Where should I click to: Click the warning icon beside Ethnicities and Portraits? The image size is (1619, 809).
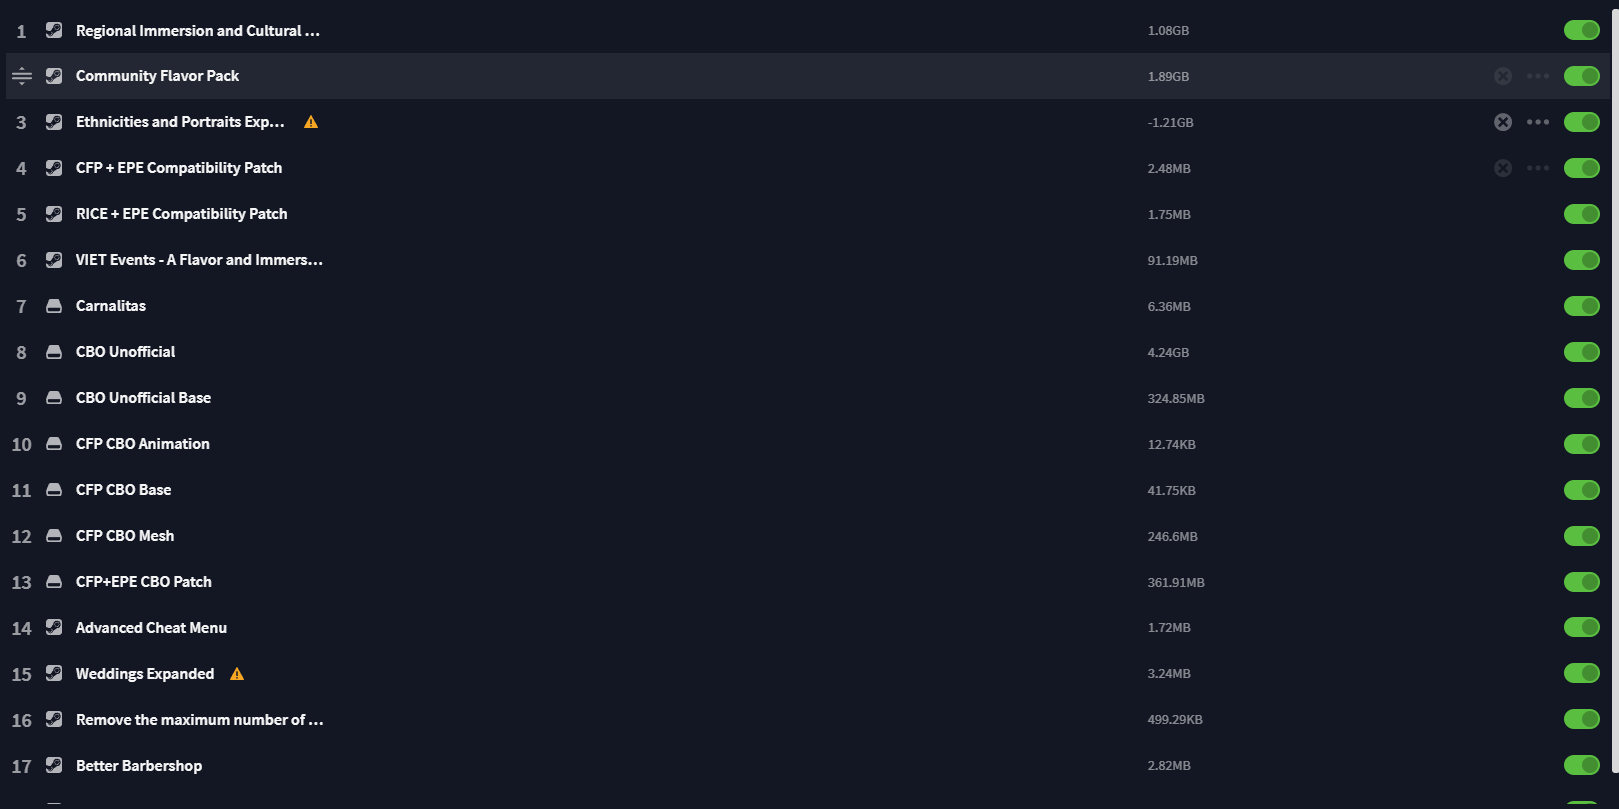point(311,122)
